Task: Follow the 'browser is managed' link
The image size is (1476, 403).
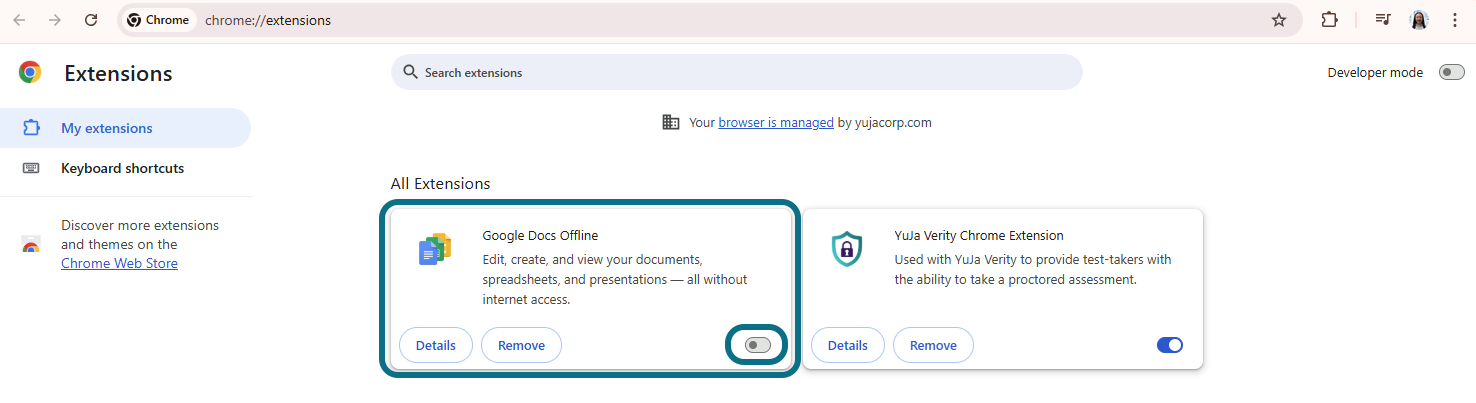Action: coord(775,123)
